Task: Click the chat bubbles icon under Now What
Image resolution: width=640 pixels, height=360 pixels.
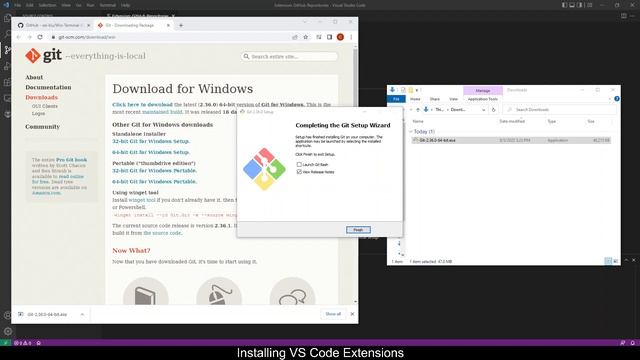Action: click(x=292, y=291)
